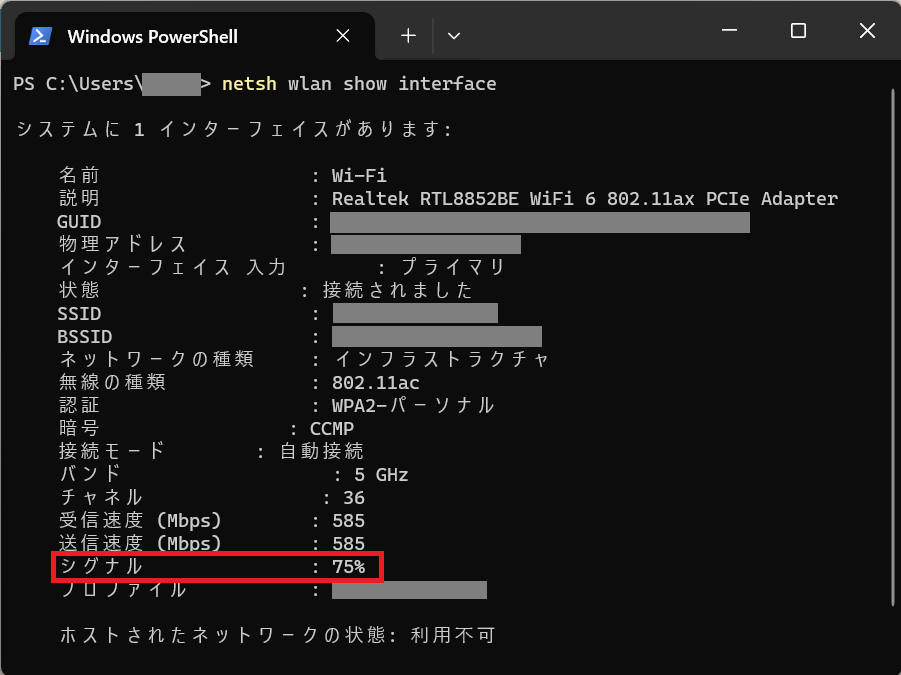Expand the new tab profile dropdown
Screen dimensions: 901x675
454,36
